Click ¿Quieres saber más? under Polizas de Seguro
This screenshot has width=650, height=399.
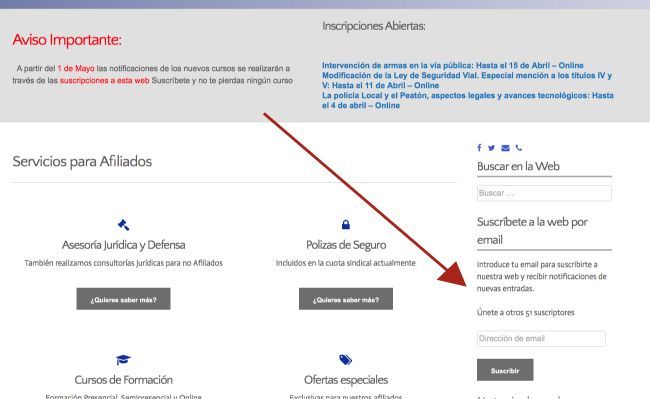(x=346, y=299)
